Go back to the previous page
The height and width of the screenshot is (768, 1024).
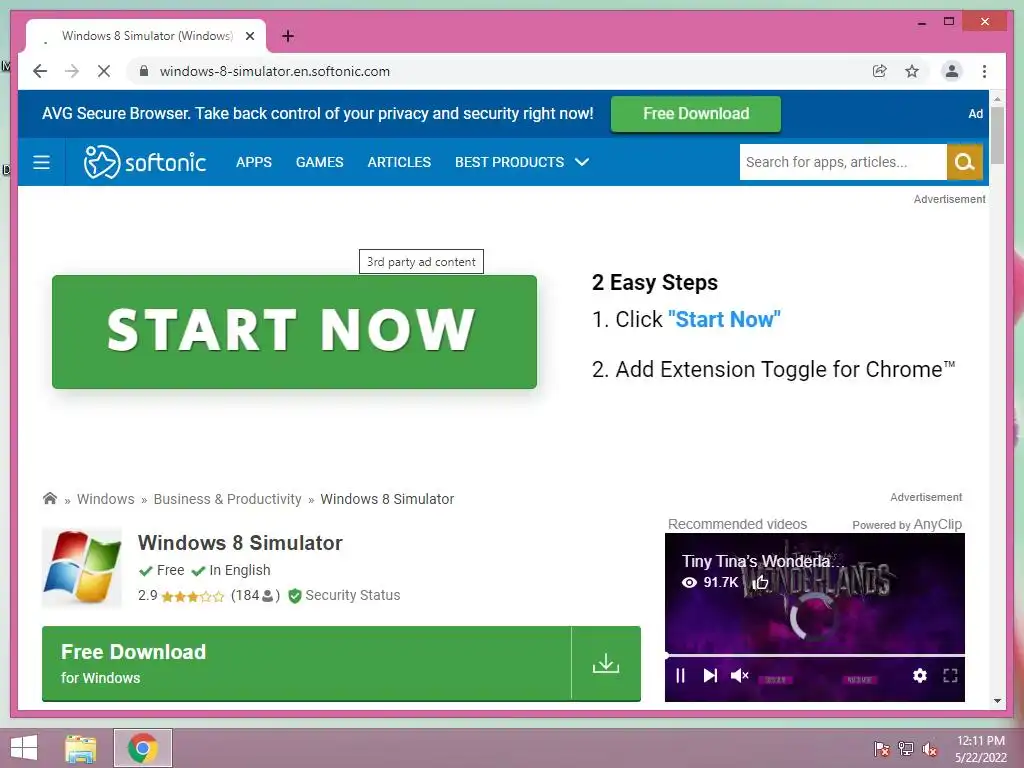pos(40,71)
